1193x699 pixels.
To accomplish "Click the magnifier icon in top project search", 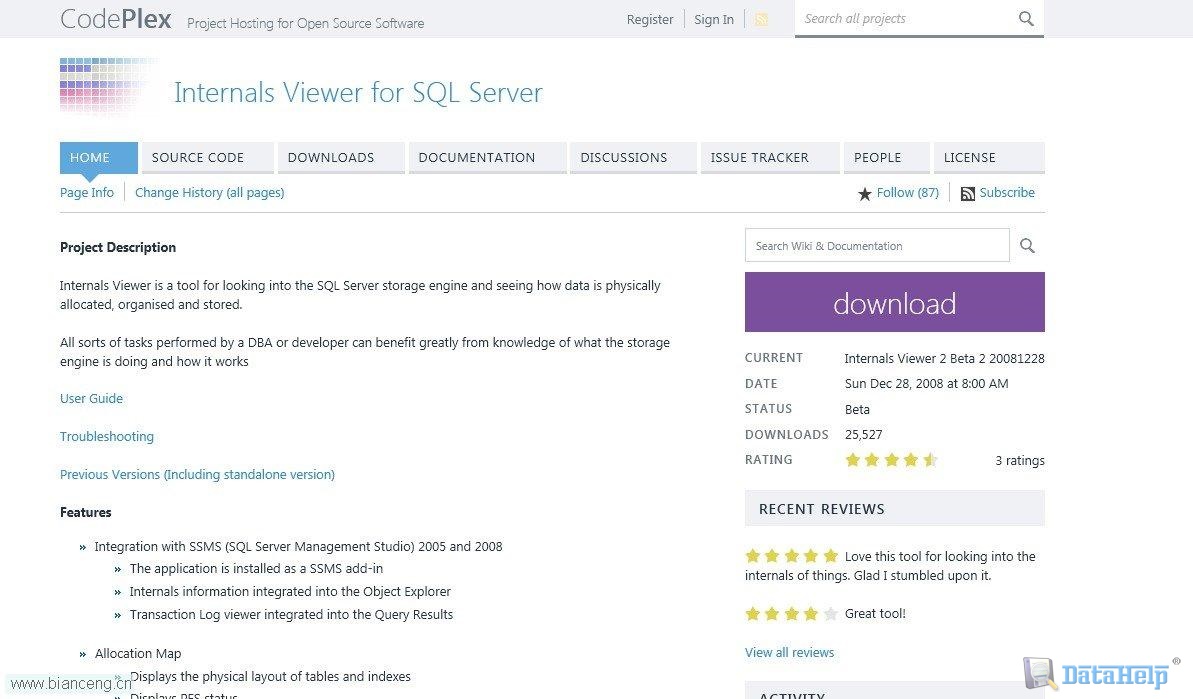I will pyautogui.click(x=1026, y=18).
